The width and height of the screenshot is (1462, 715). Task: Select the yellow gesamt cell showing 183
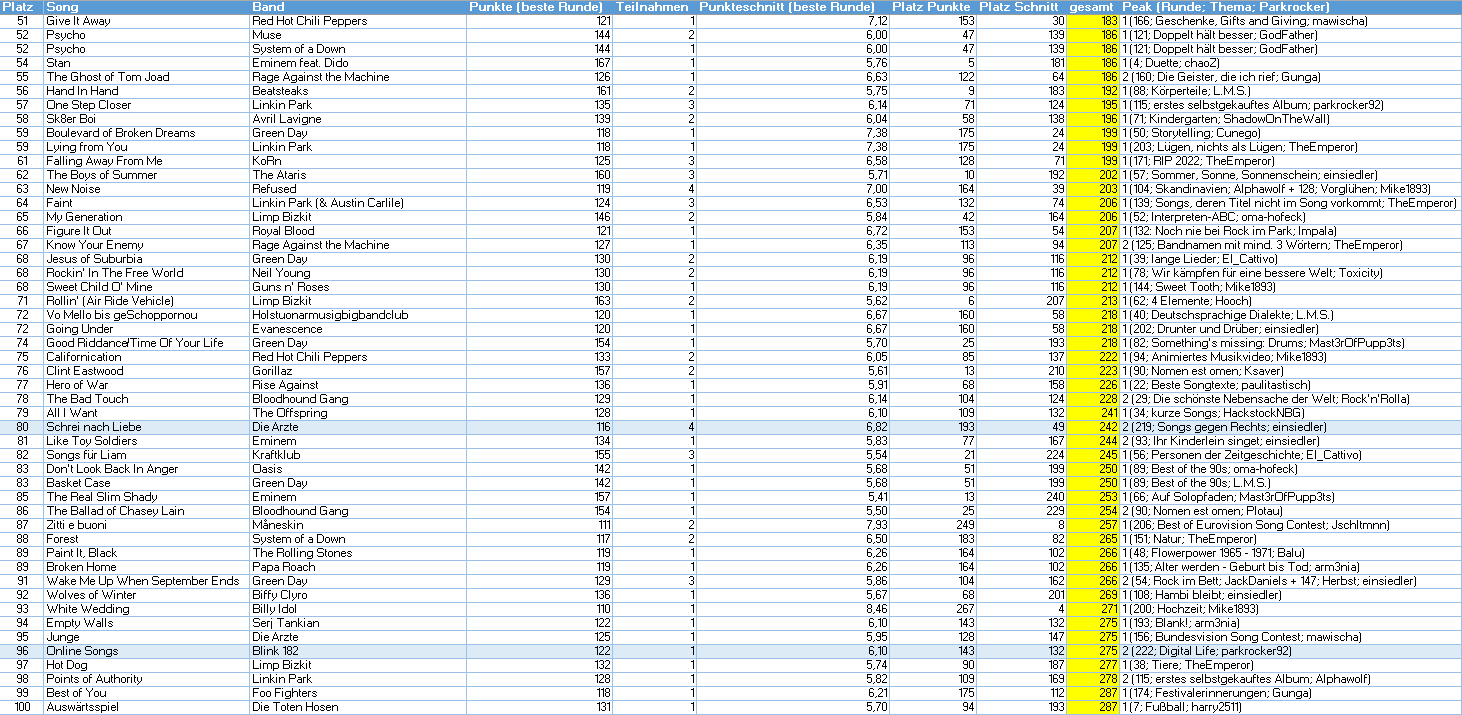(1092, 21)
